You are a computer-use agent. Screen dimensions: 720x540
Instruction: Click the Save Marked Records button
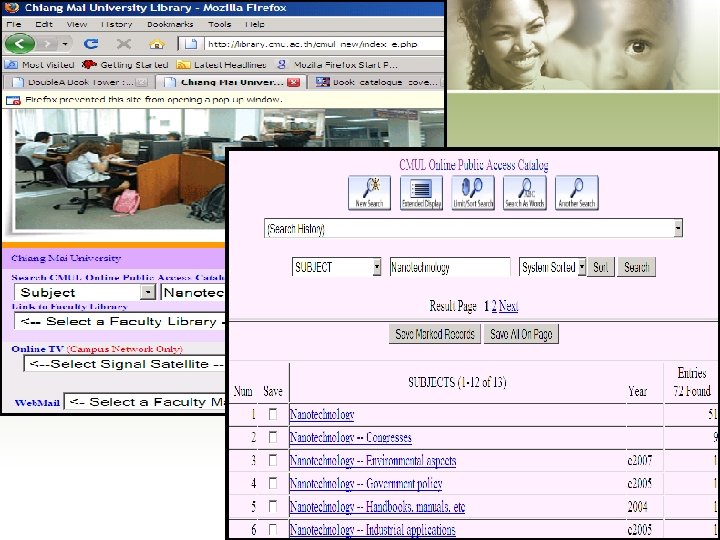click(435, 334)
